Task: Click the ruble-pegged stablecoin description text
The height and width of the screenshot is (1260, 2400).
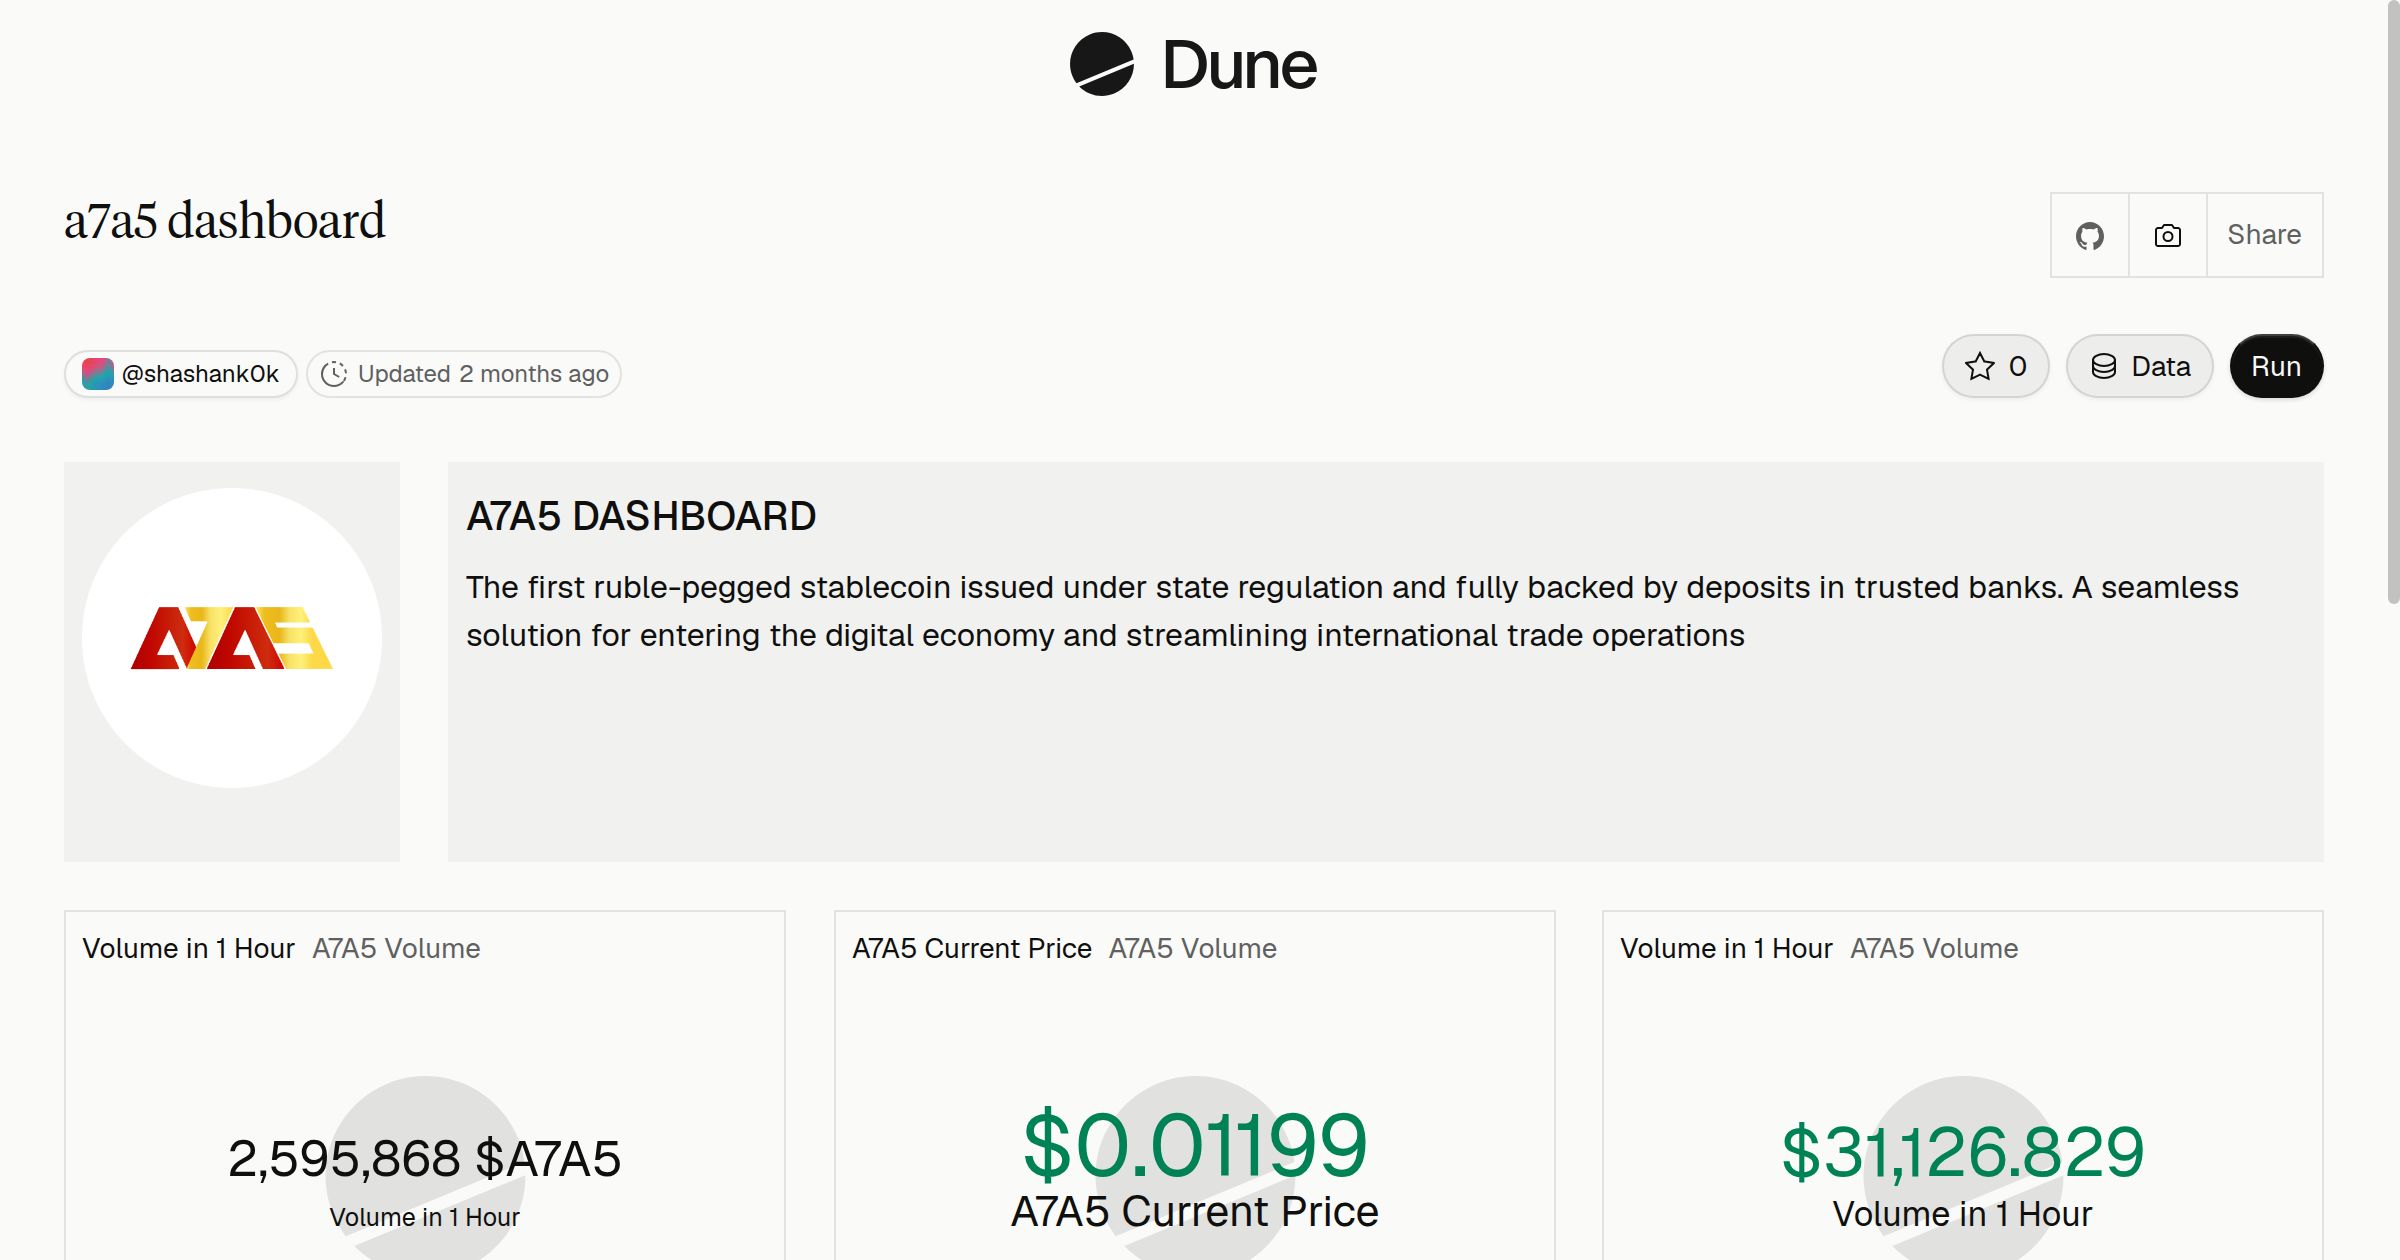Action: tap(1352, 611)
